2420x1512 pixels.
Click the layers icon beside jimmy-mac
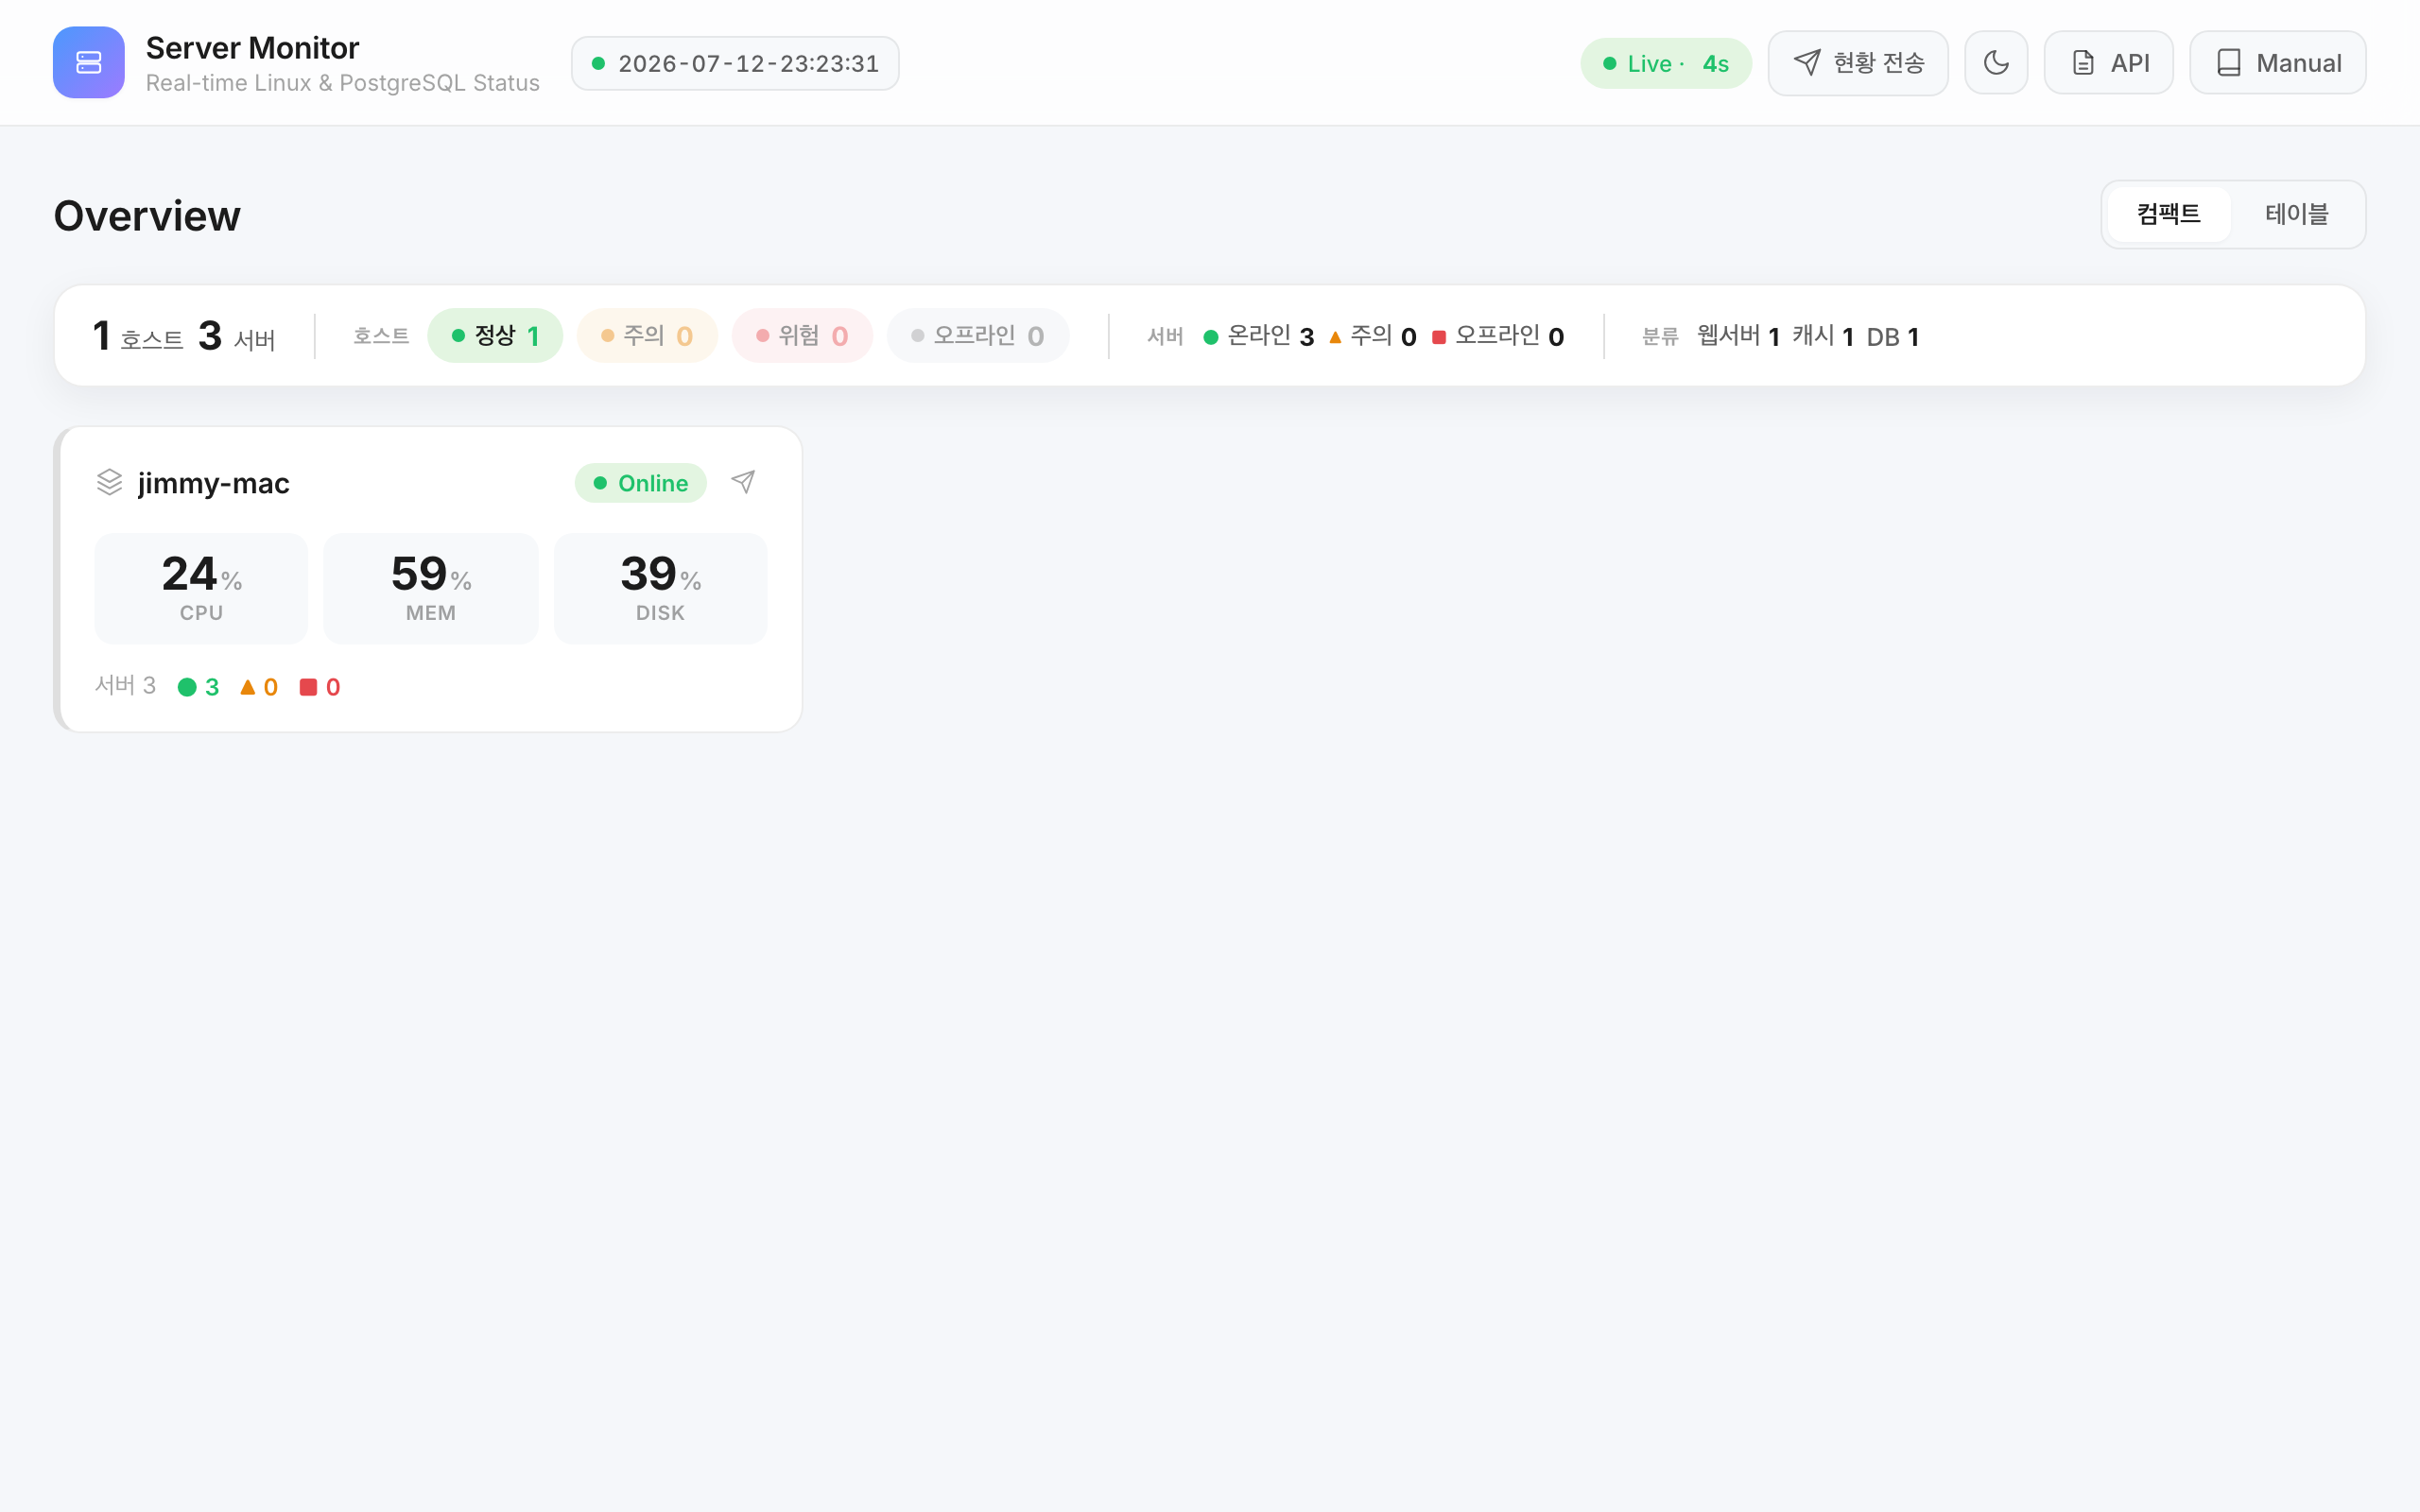click(x=109, y=482)
